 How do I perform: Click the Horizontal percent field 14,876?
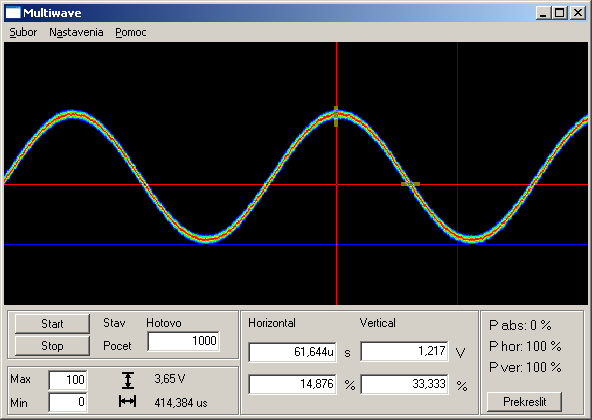click(x=292, y=384)
